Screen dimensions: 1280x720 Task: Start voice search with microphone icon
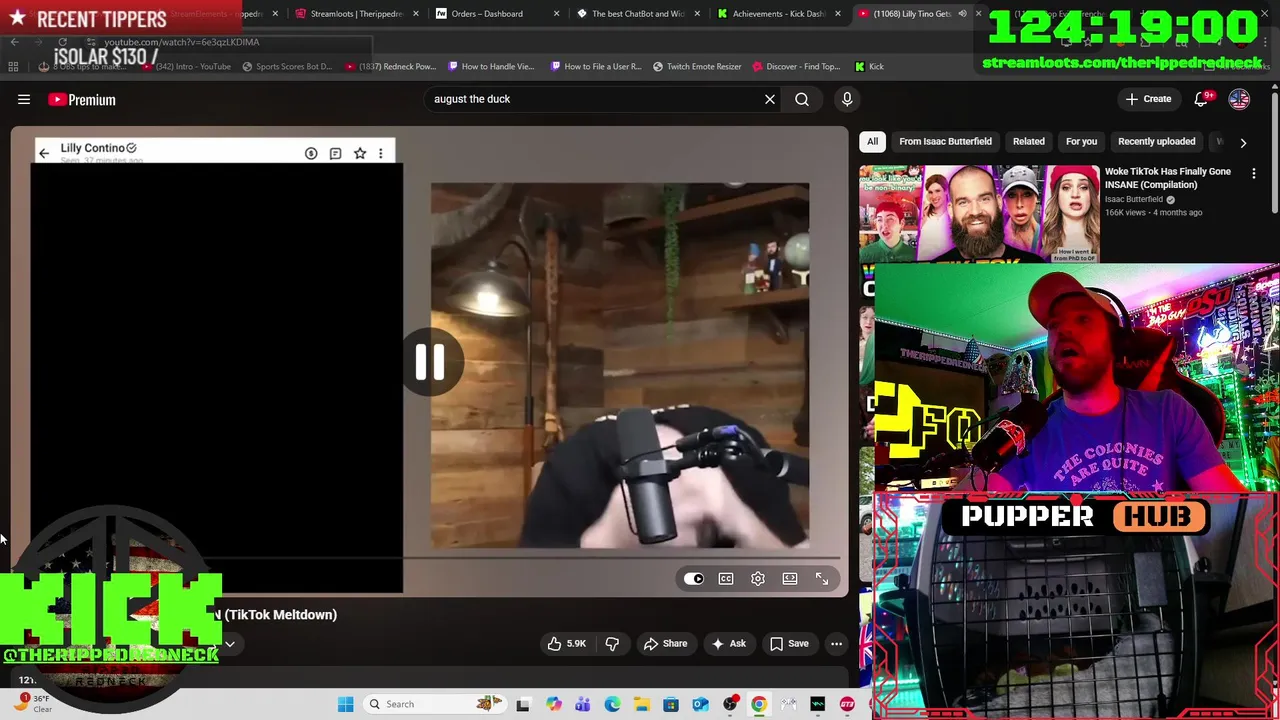[x=847, y=99]
